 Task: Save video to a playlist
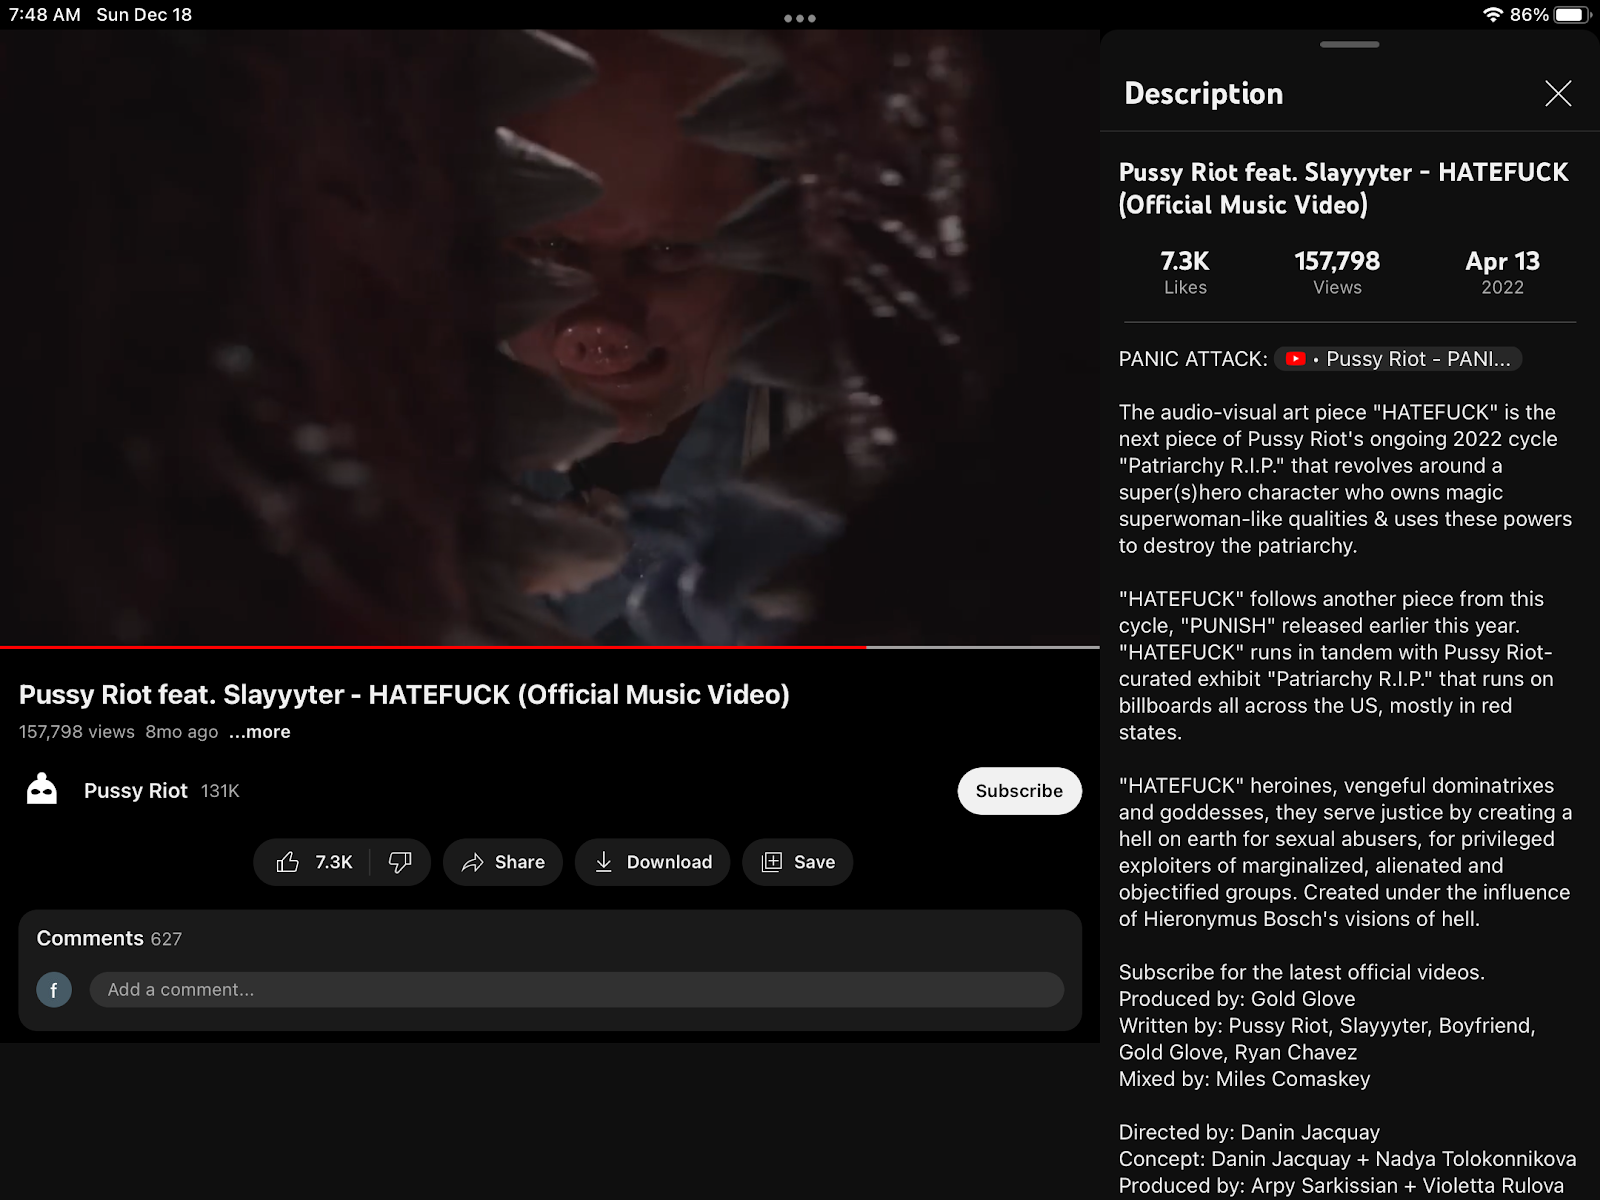tap(797, 862)
